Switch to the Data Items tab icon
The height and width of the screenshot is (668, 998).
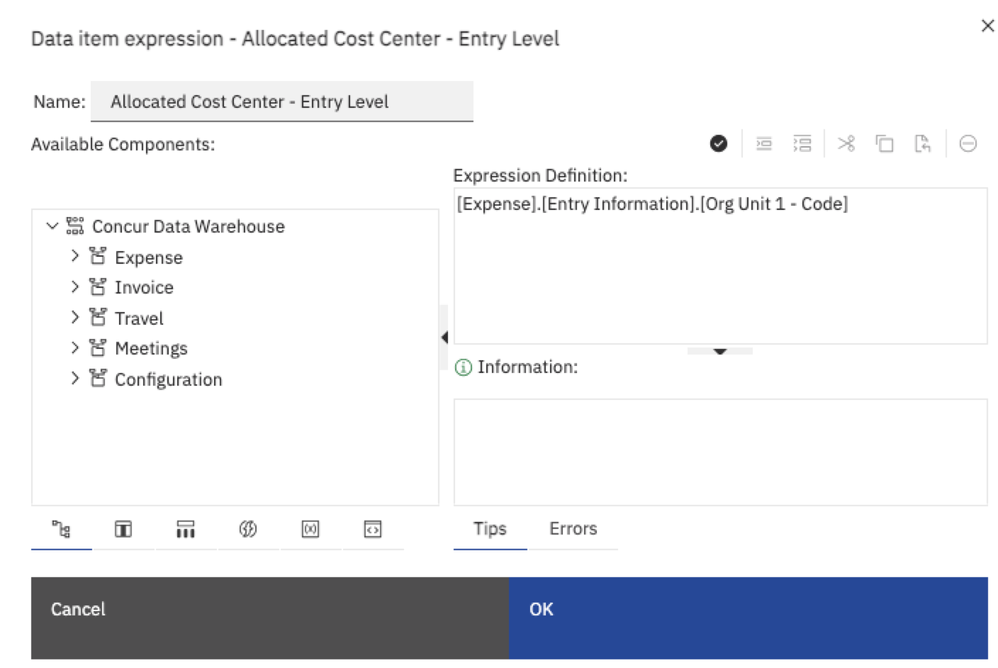coord(123,529)
